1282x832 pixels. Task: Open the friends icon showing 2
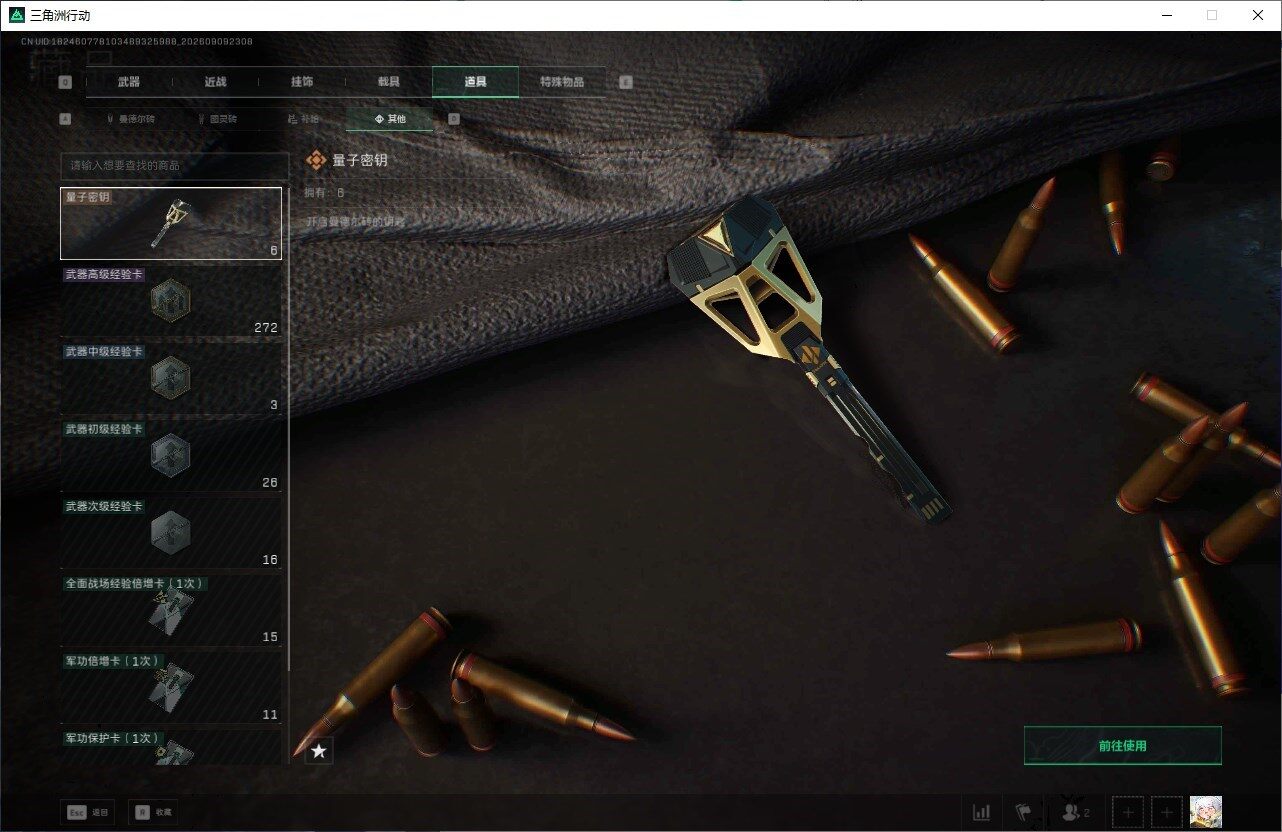(1075, 813)
